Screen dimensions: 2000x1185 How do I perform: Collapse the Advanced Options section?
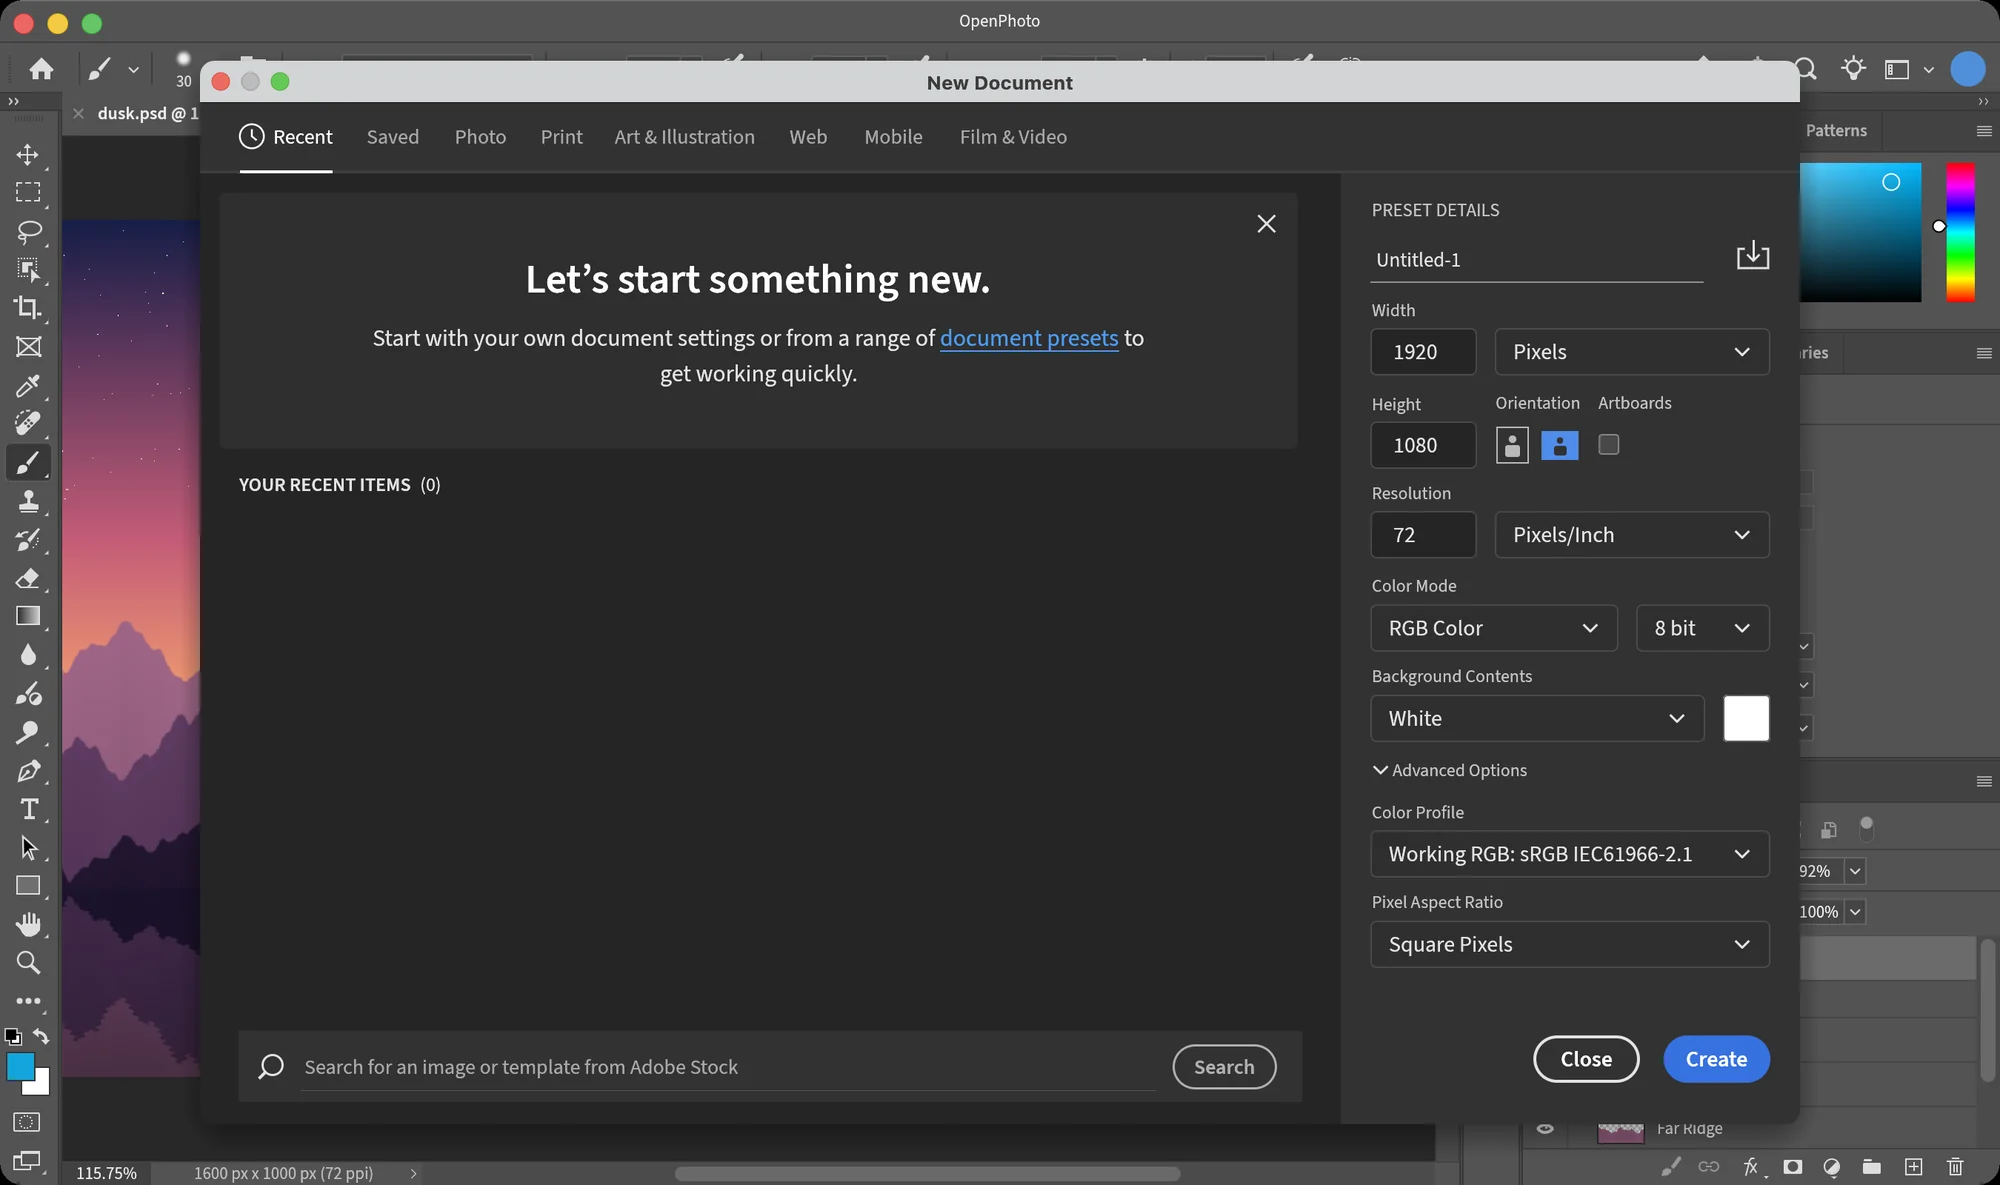tap(1449, 770)
